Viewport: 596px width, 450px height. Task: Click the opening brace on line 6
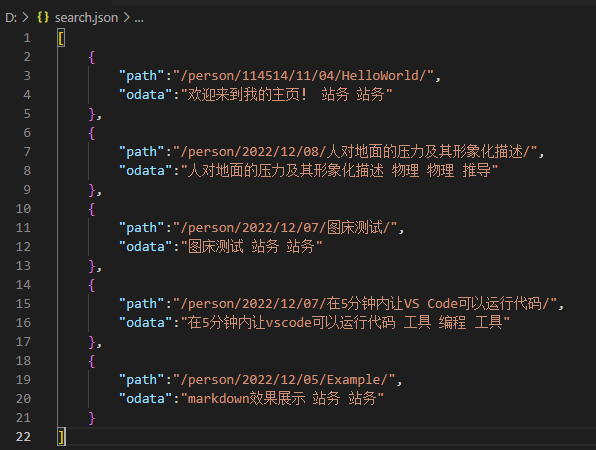(91, 133)
